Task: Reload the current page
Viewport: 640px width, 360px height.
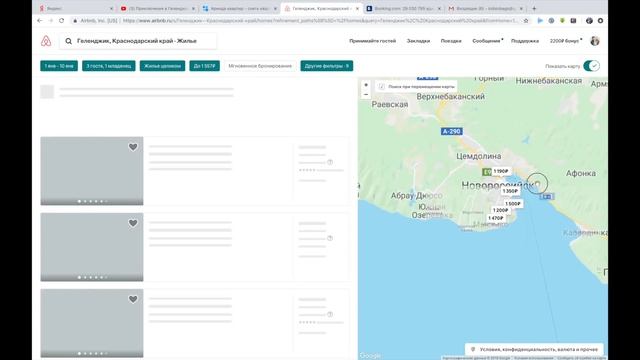Action: click(62, 20)
